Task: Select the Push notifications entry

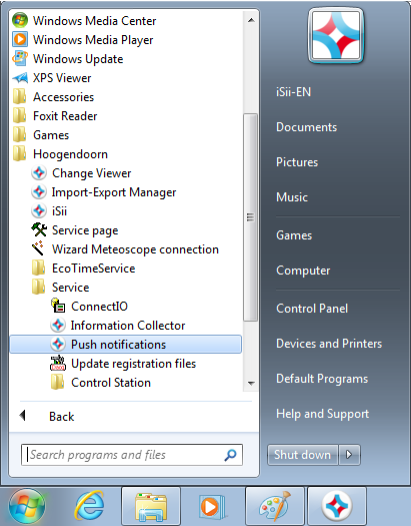Action: click(125, 344)
